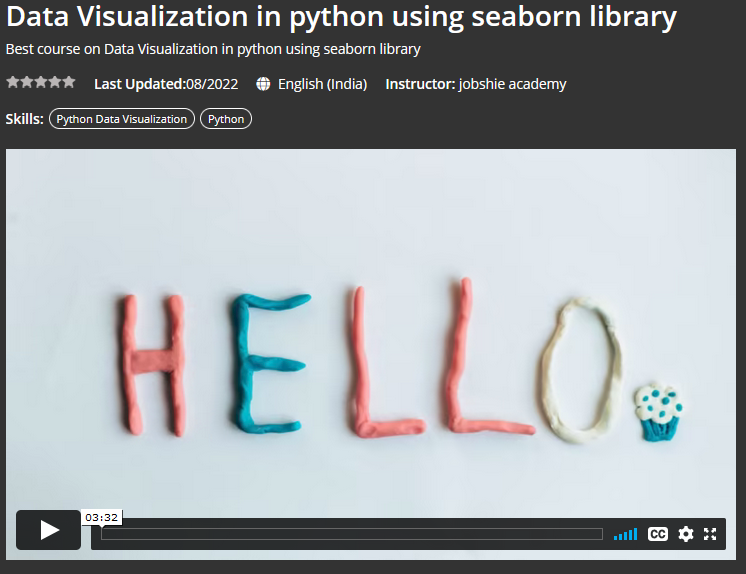Click the course subtitle description
Image resolution: width=746 pixels, height=574 pixels.
(x=213, y=49)
